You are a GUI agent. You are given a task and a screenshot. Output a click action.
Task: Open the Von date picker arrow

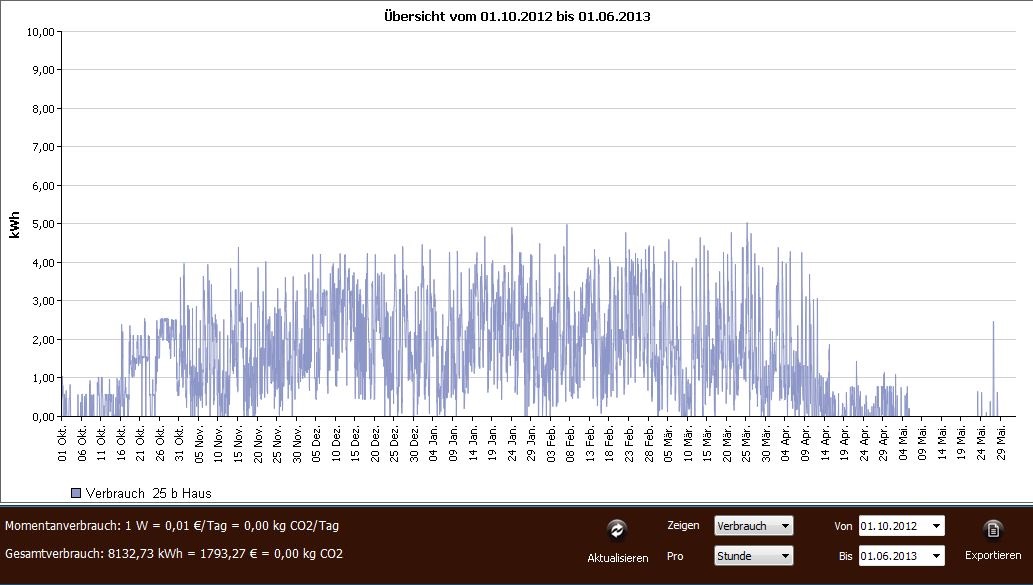(x=935, y=526)
